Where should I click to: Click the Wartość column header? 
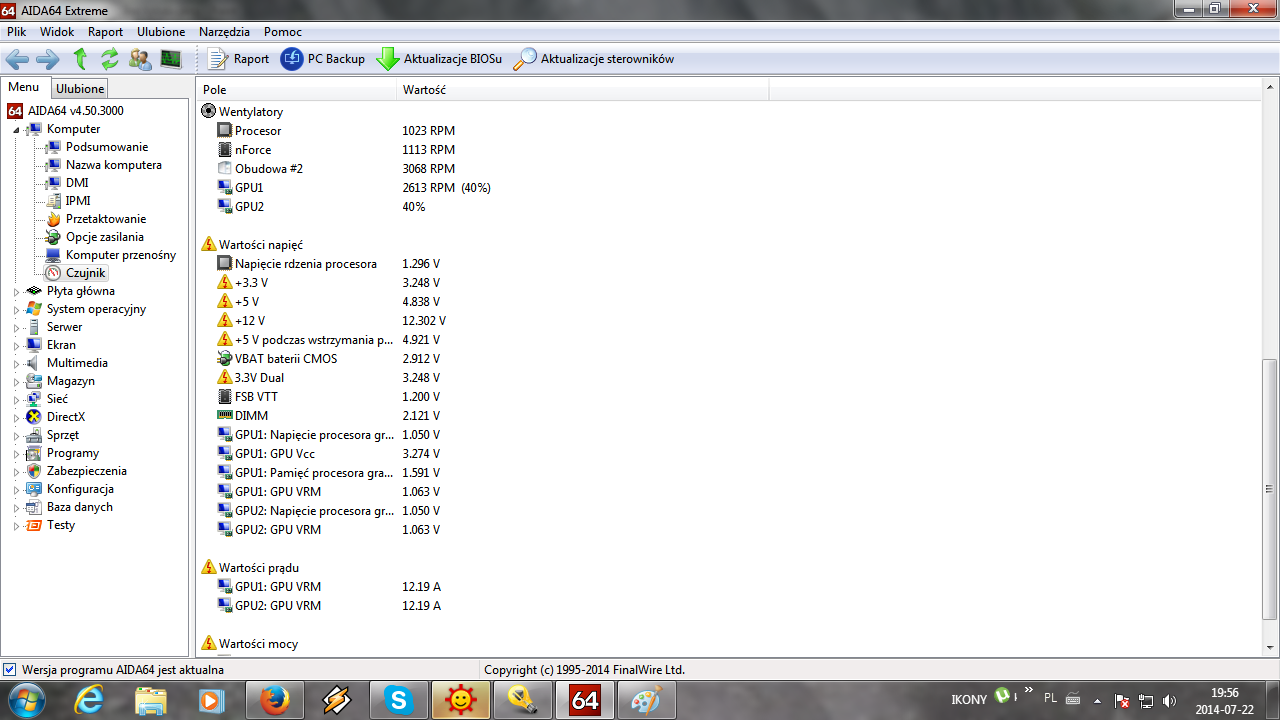coord(583,90)
